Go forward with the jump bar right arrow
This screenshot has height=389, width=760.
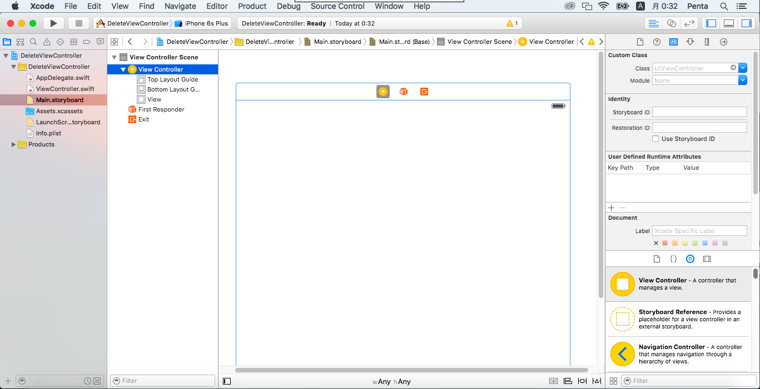tap(144, 42)
